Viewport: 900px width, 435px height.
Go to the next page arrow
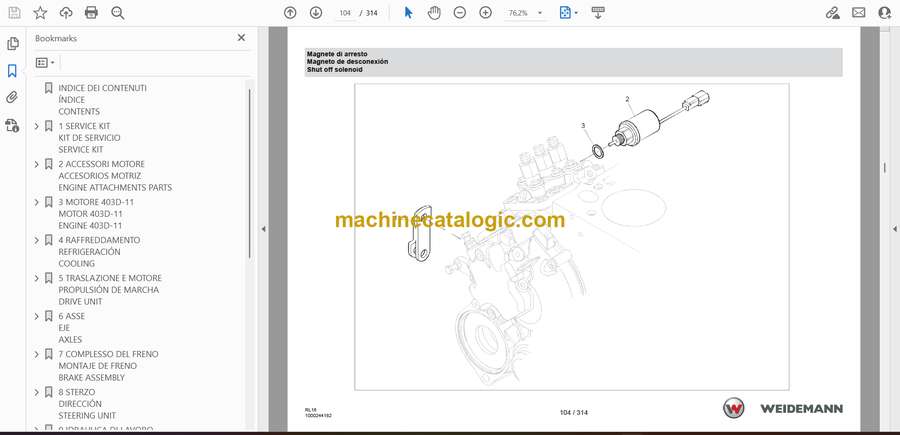[x=316, y=13]
